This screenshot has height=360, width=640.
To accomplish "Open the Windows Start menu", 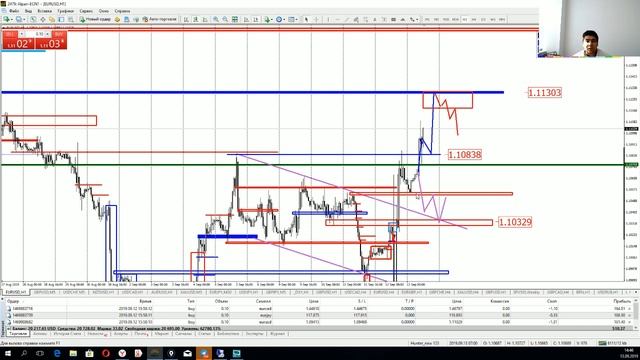I will pos(7,353).
